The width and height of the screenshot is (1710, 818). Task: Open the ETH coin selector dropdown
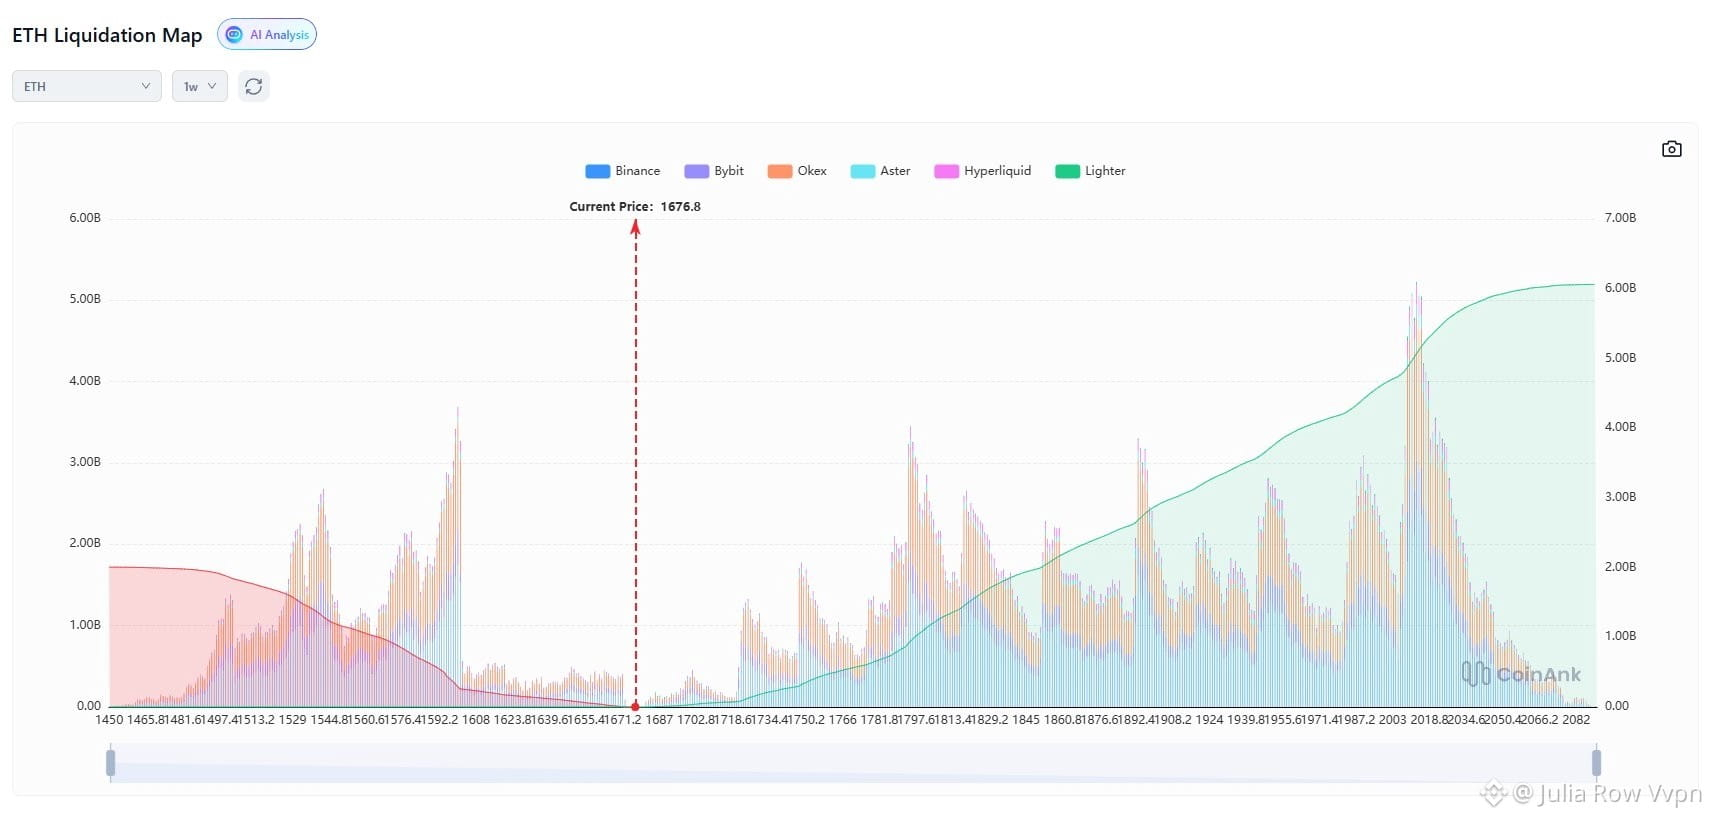click(87, 86)
